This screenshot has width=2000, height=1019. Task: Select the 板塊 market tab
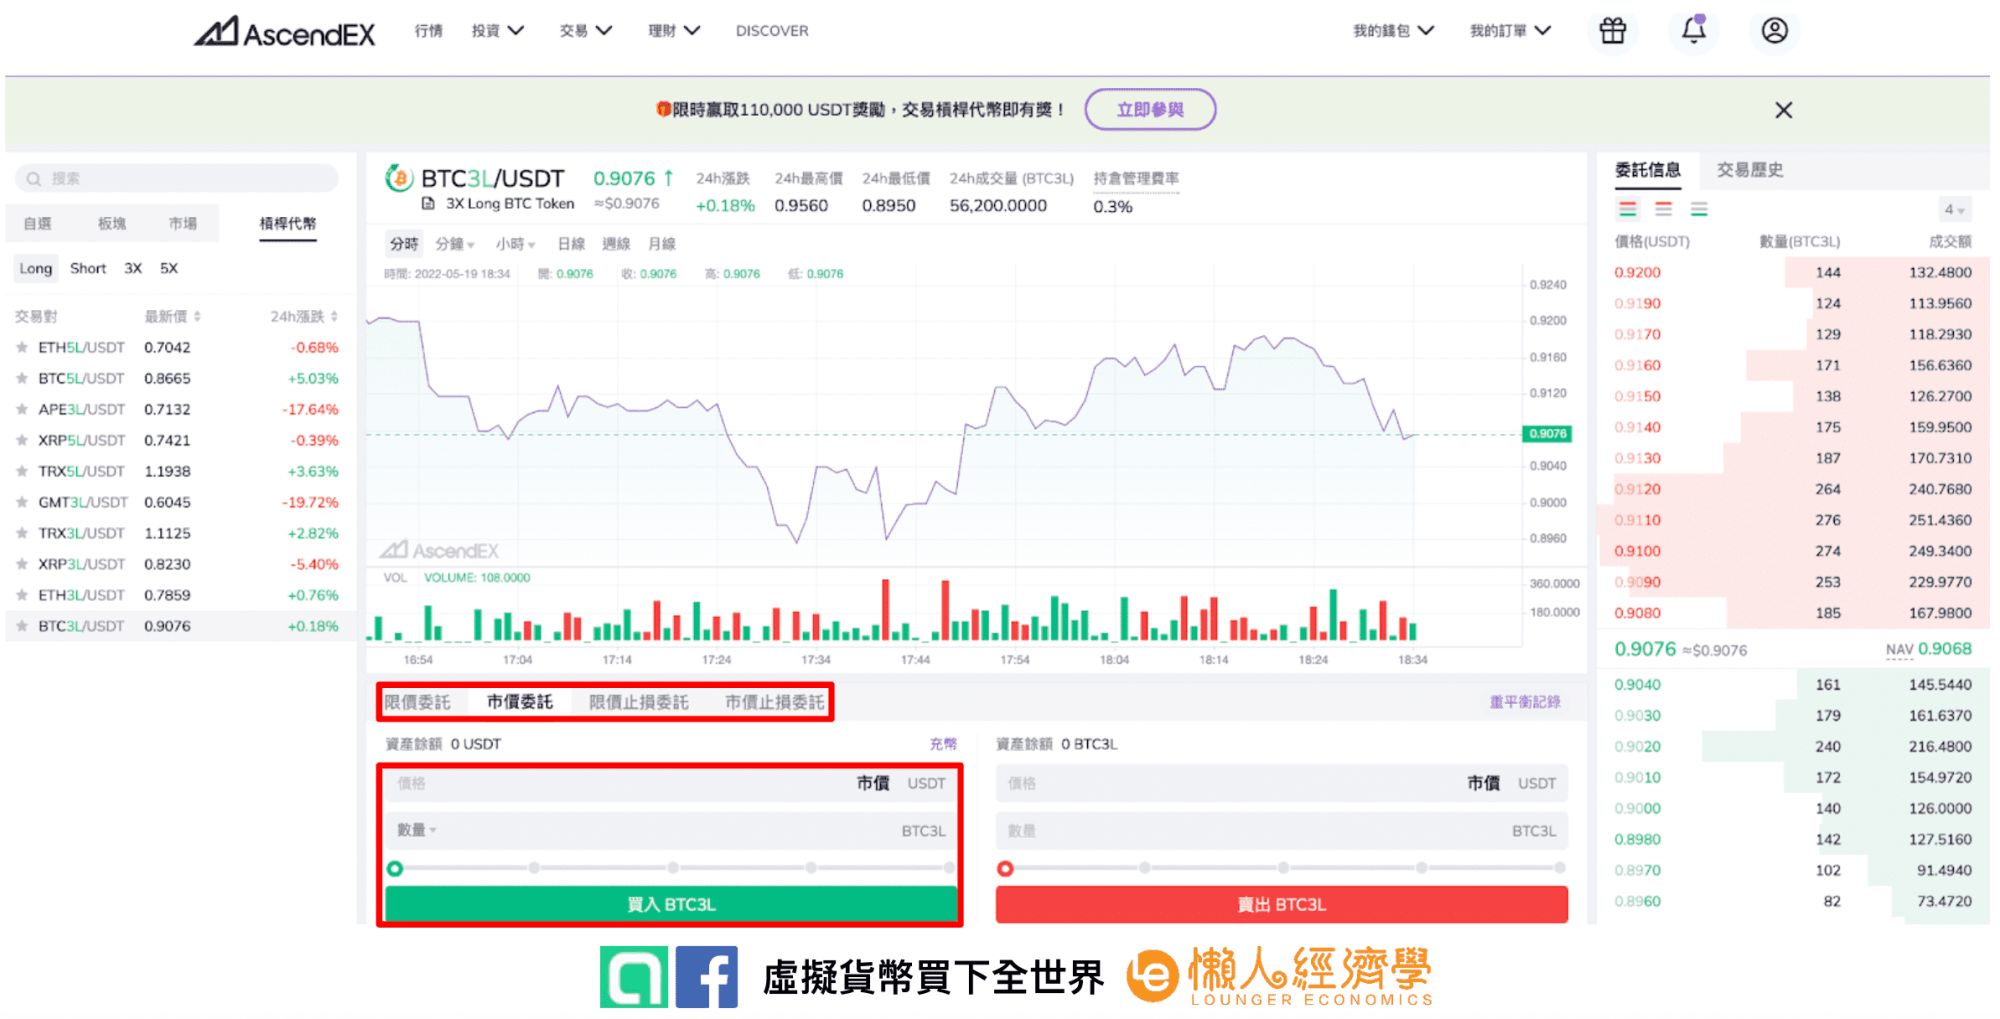(x=112, y=224)
